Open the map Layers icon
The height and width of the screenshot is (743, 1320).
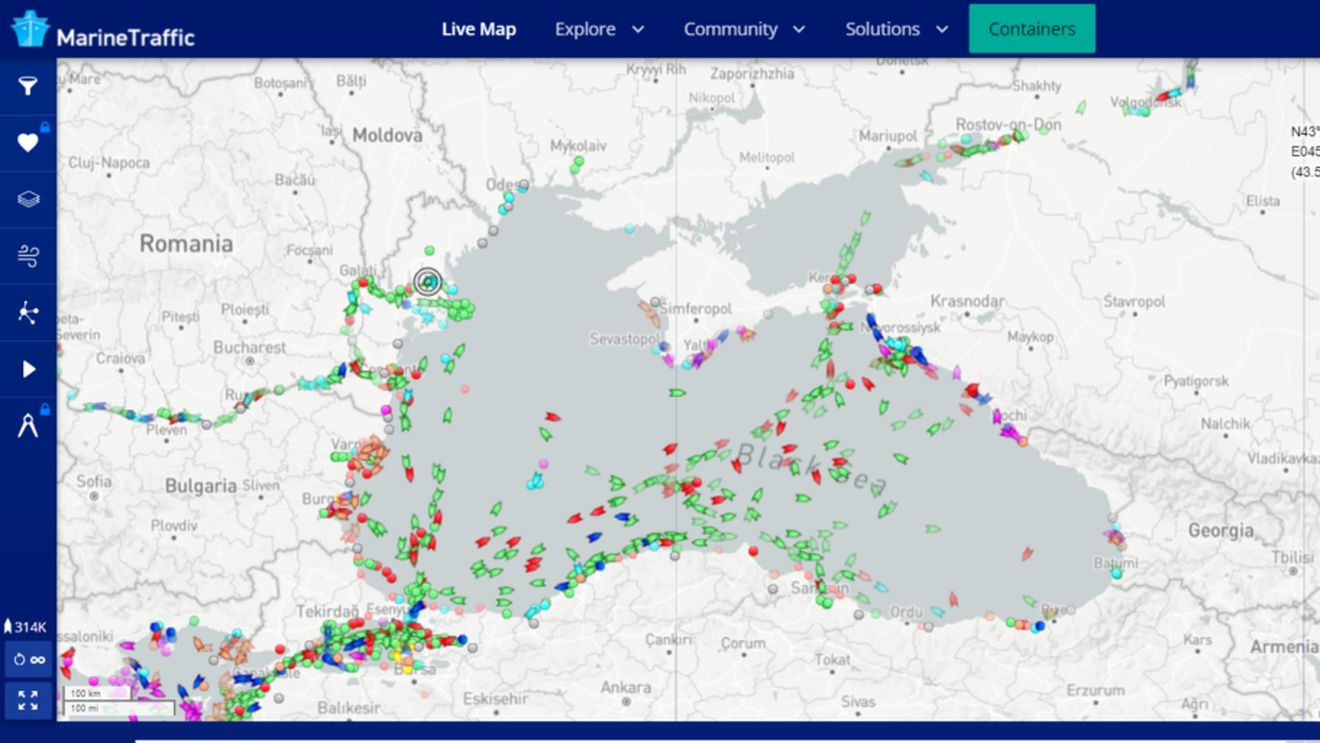click(x=28, y=199)
